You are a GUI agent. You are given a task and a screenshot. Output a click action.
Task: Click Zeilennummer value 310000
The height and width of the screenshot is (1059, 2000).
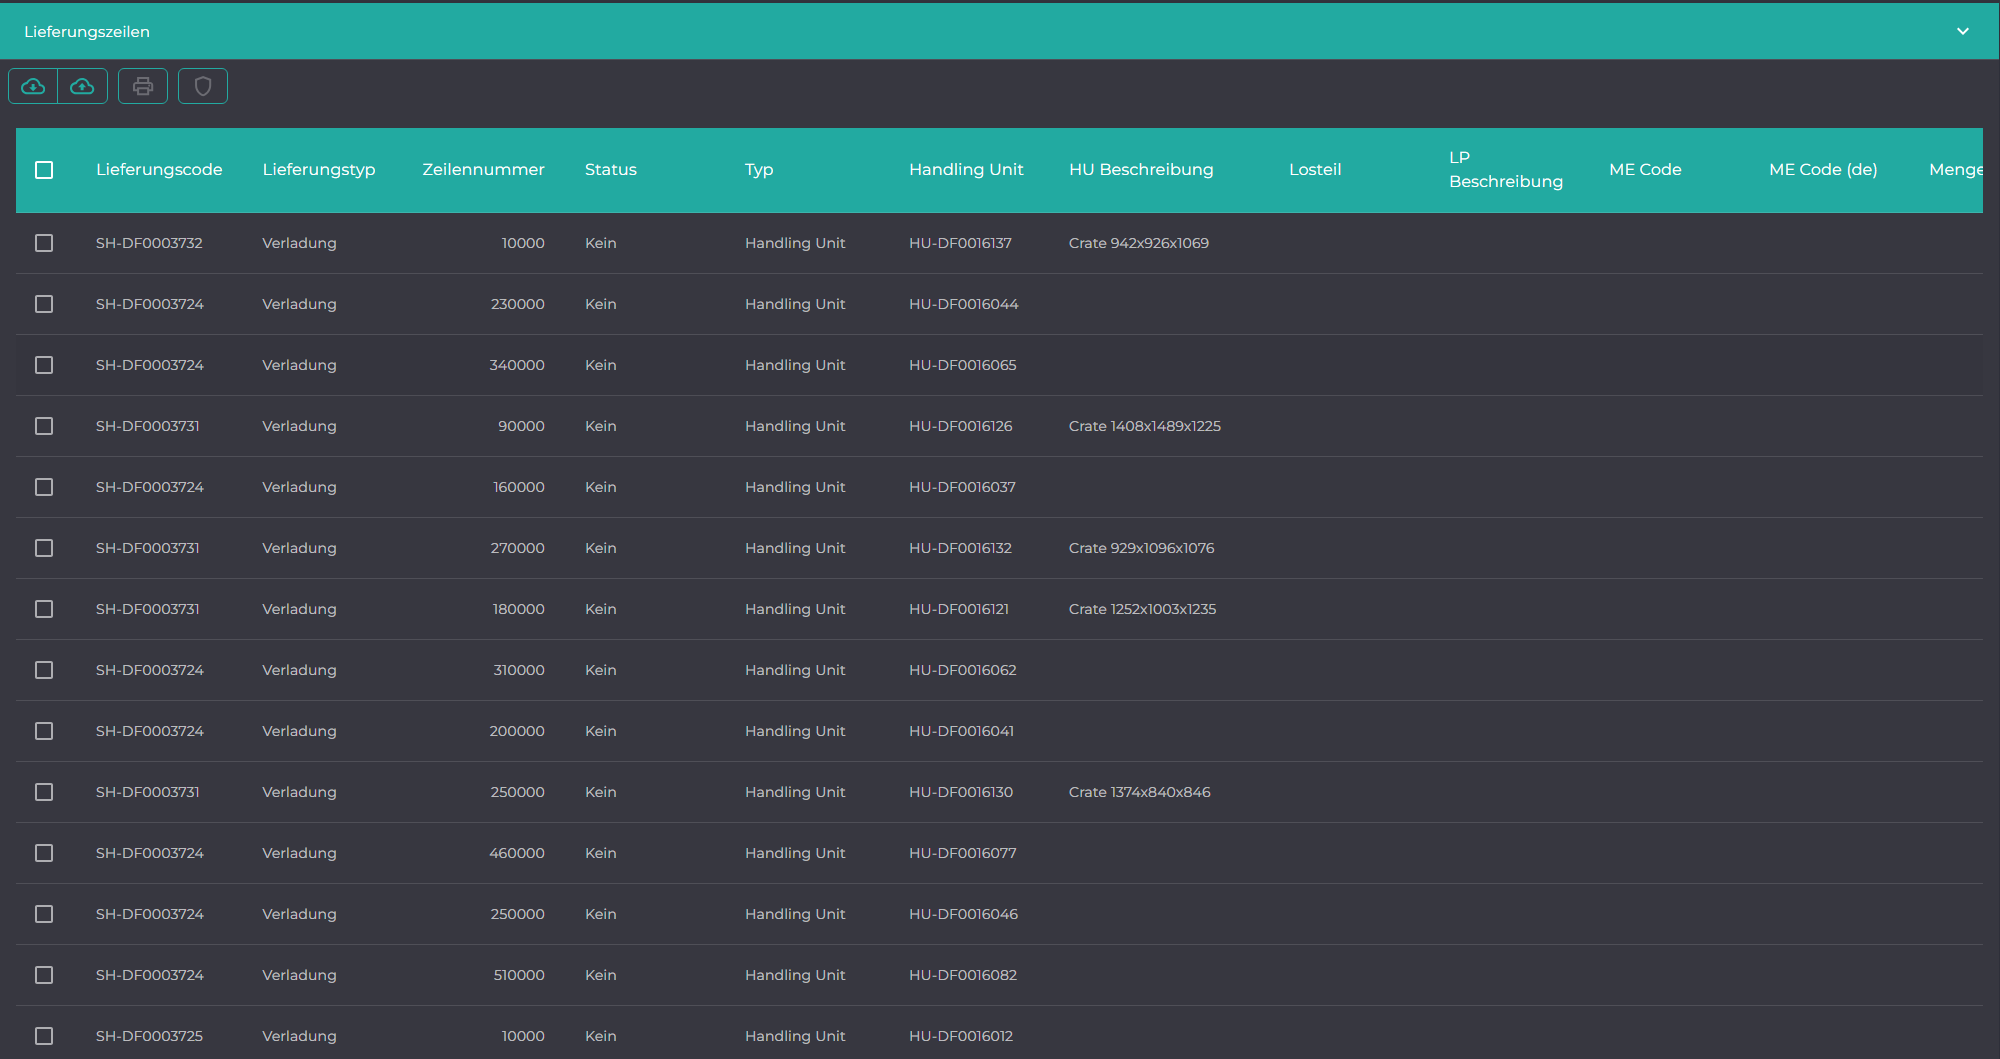[x=519, y=670]
